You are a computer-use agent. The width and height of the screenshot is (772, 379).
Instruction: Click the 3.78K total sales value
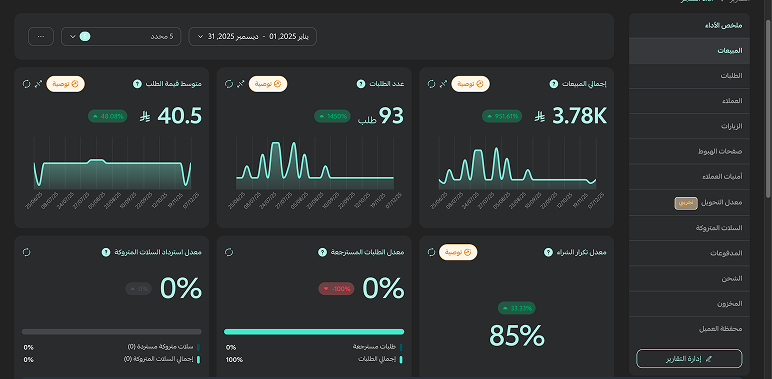tap(579, 117)
